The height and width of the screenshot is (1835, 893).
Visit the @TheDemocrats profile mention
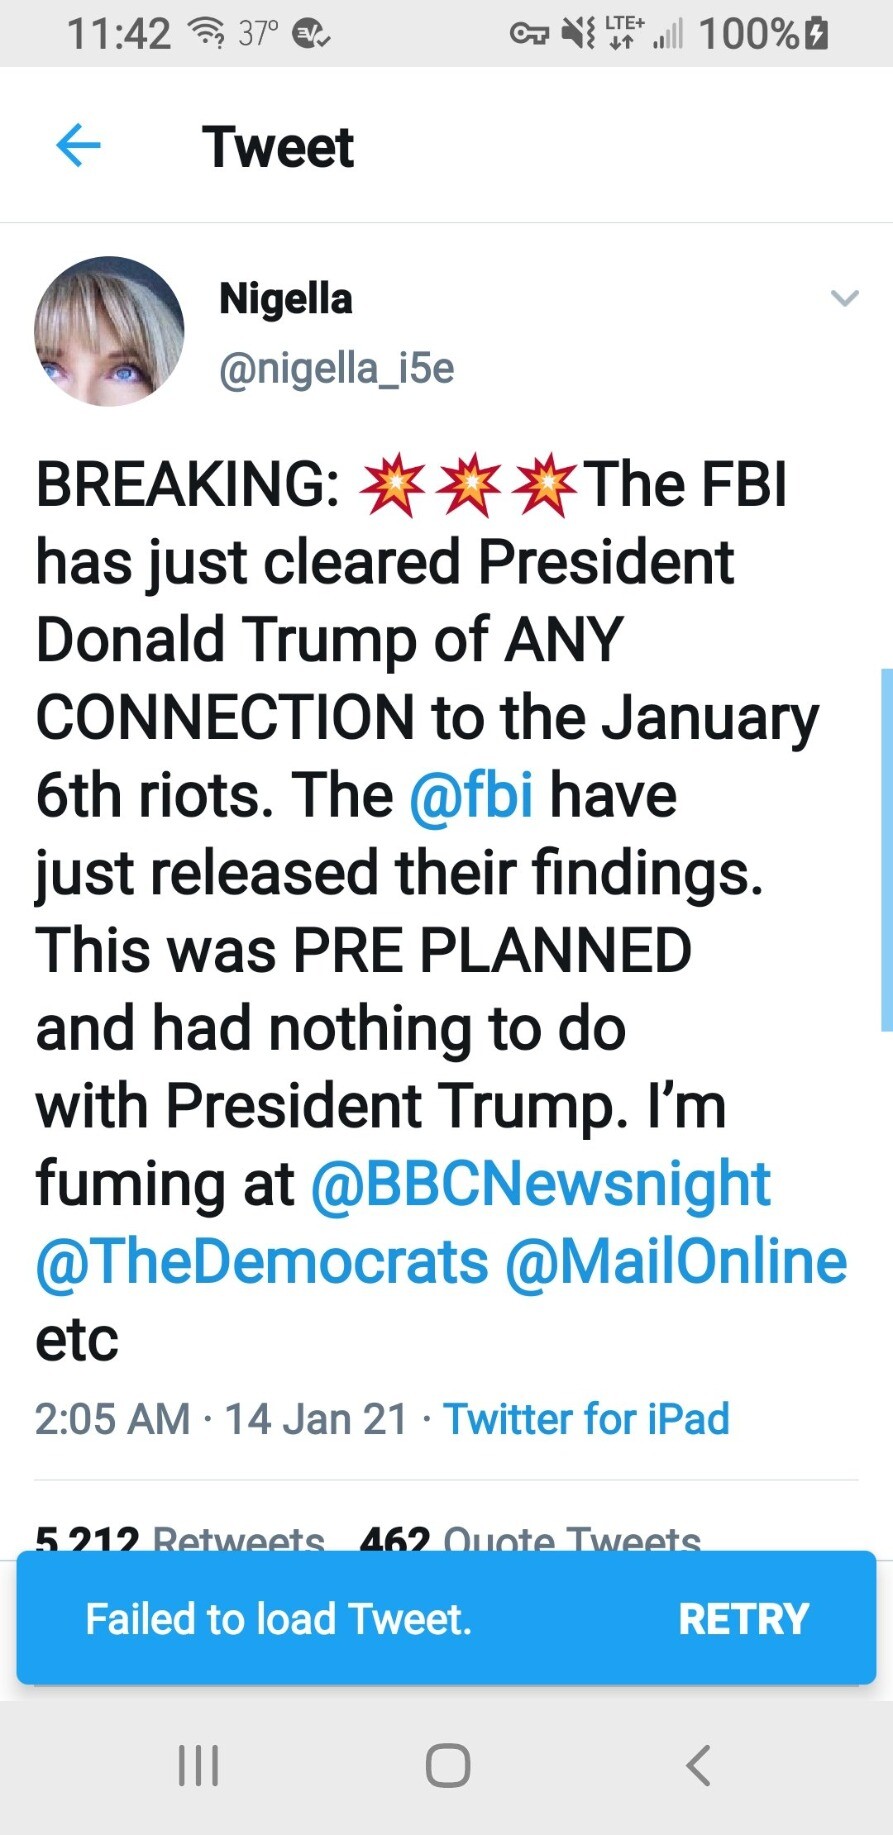(262, 1262)
